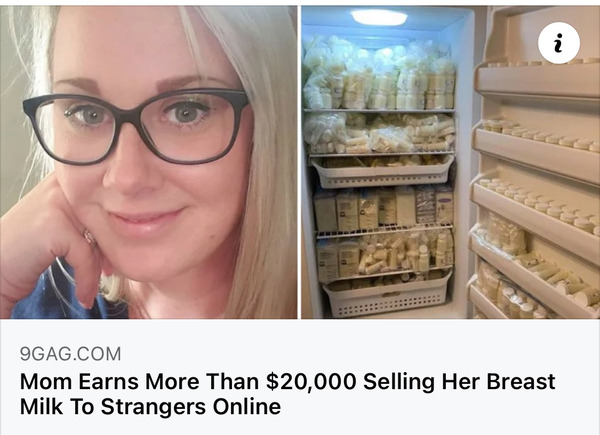The image size is (600, 435).
Task: Click the '$20,000' text in headline
Action: tap(311, 381)
